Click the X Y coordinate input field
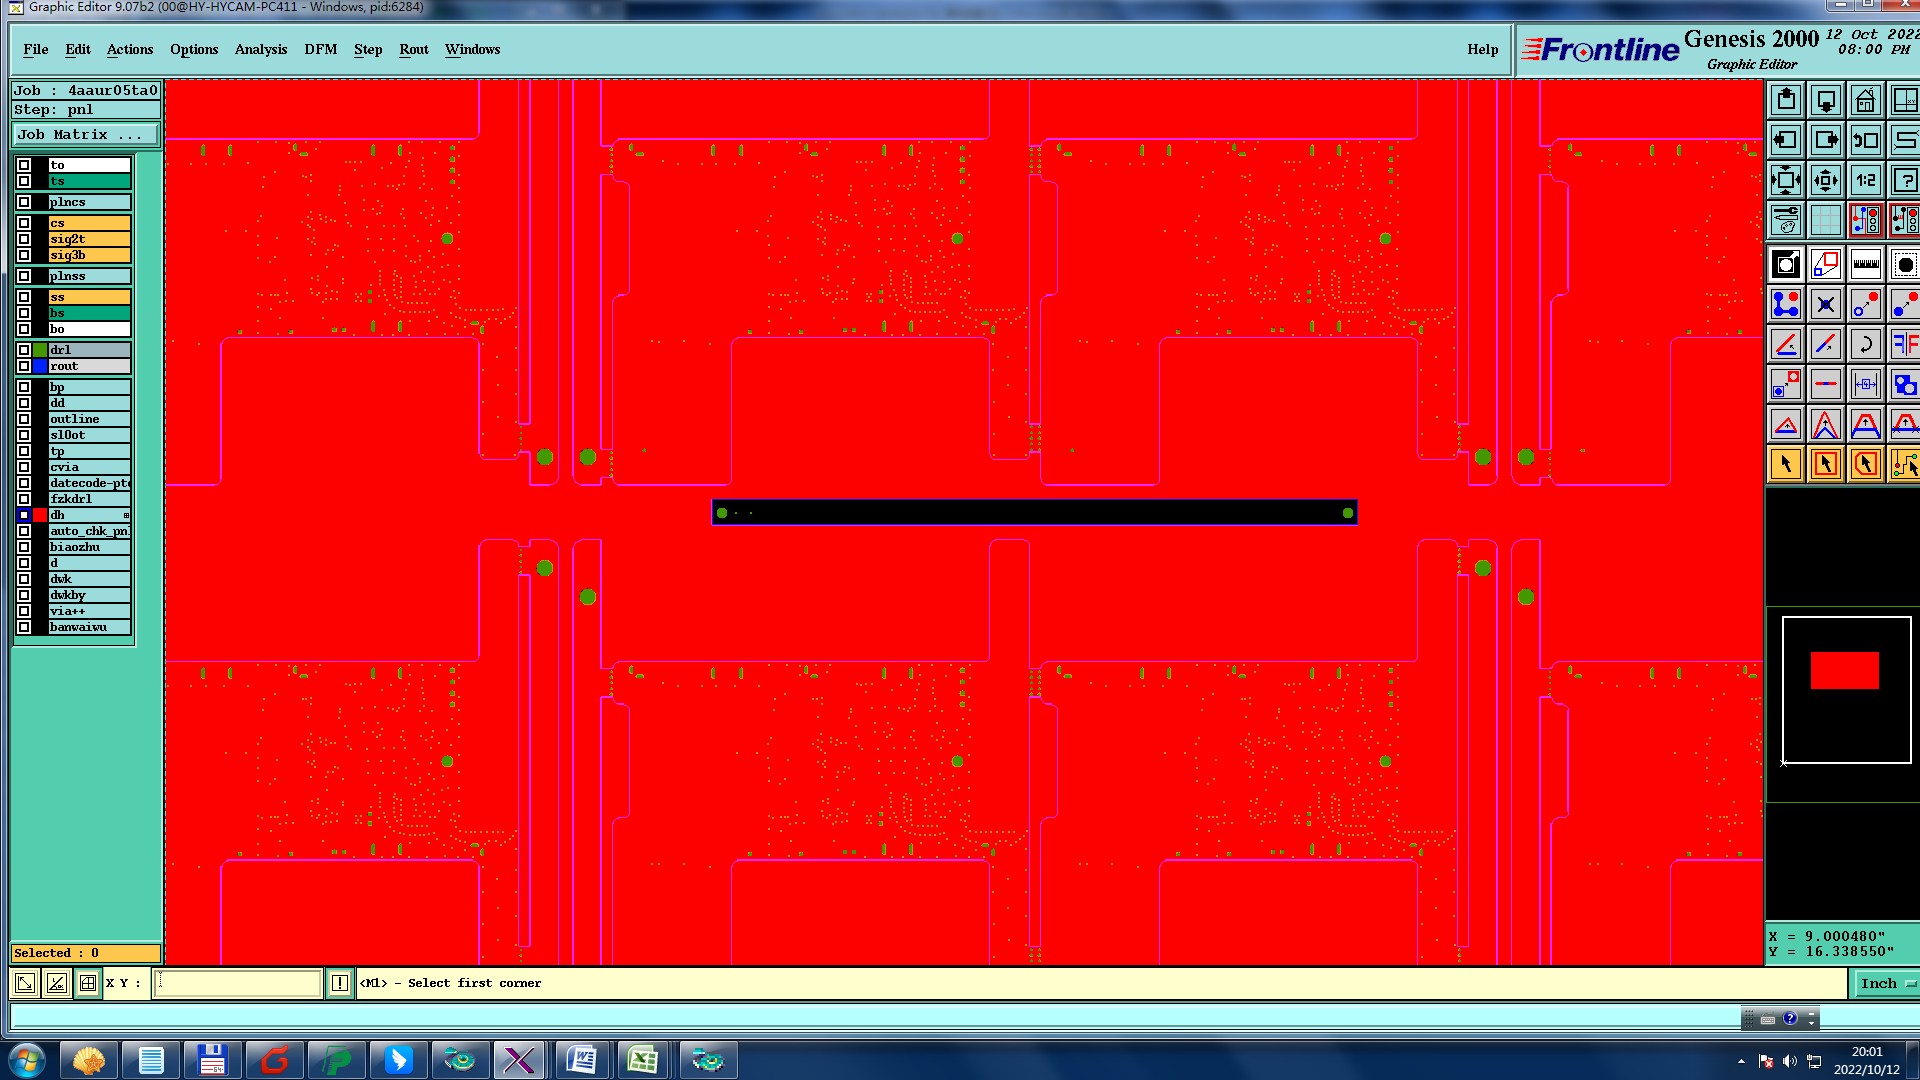 tap(238, 983)
